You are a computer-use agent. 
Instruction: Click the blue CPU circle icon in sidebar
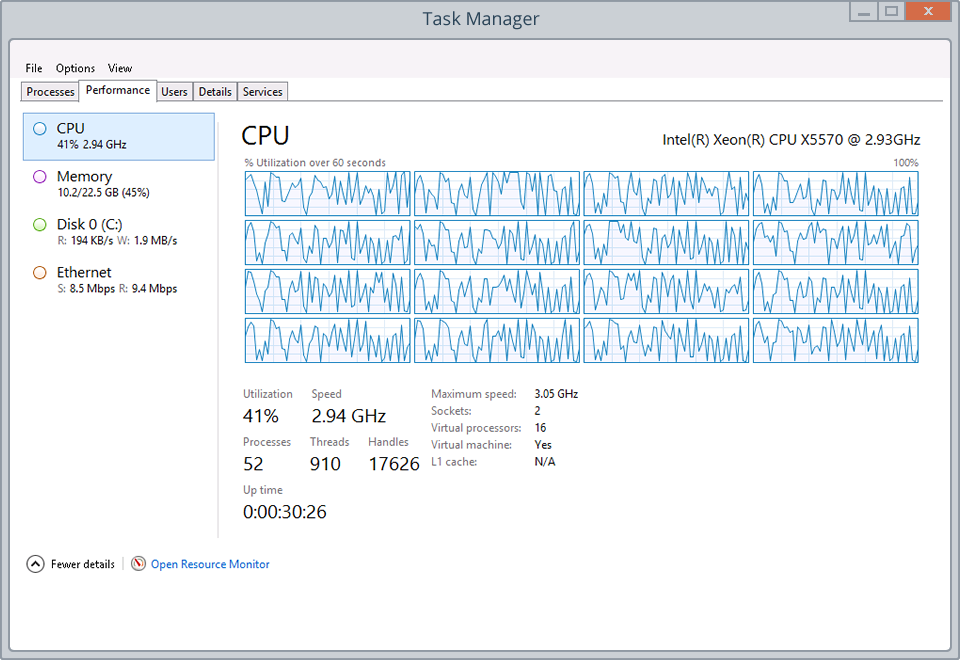[39, 128]
